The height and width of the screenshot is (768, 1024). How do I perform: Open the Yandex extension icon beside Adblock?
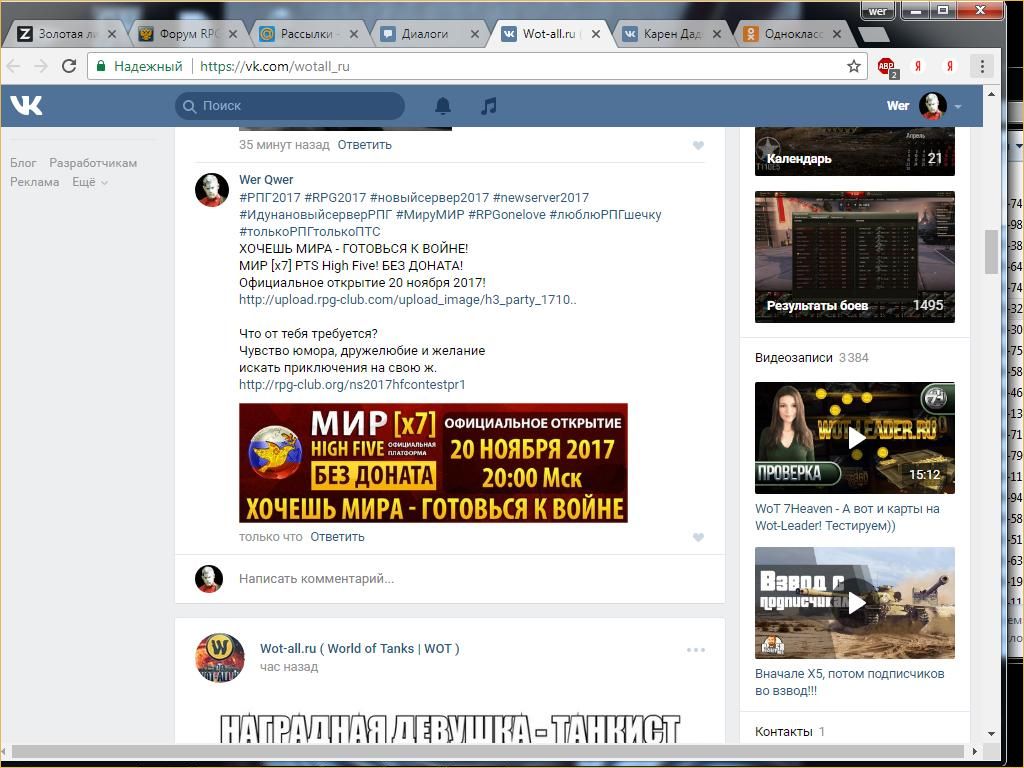(918, 66)
